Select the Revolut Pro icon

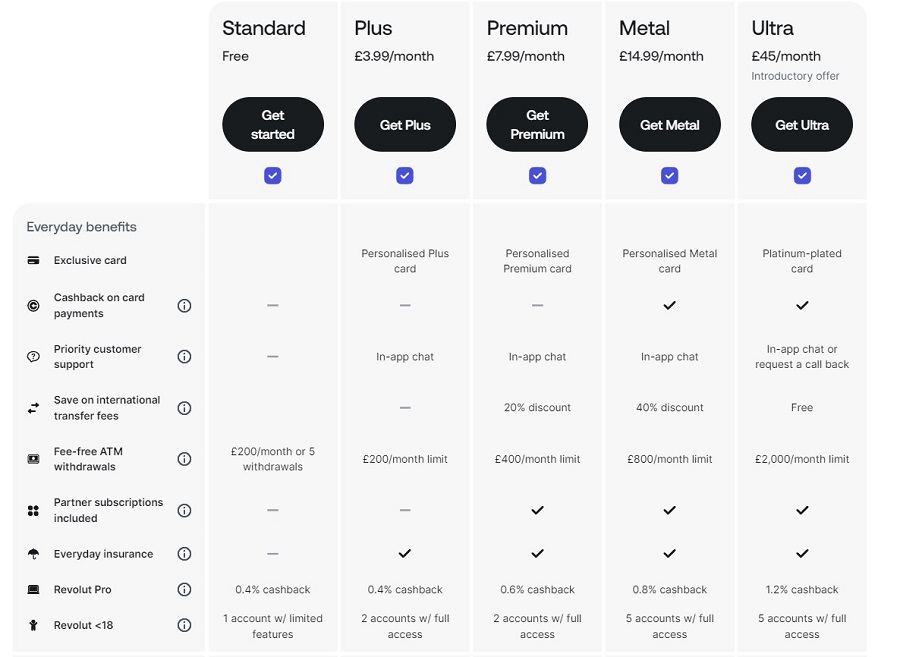coord(32,589)
